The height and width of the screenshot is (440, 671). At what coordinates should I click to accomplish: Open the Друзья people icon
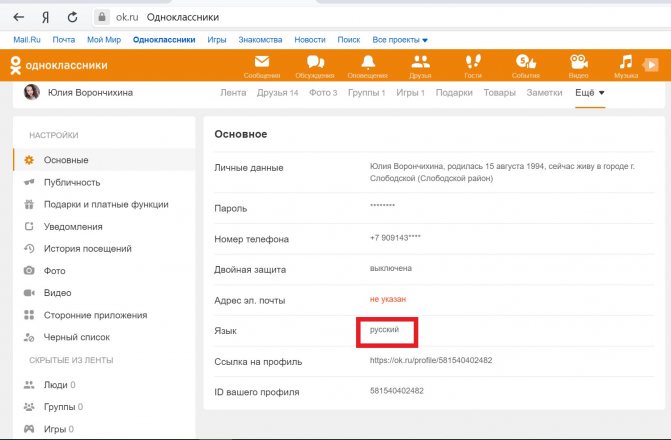coord(420,62)
